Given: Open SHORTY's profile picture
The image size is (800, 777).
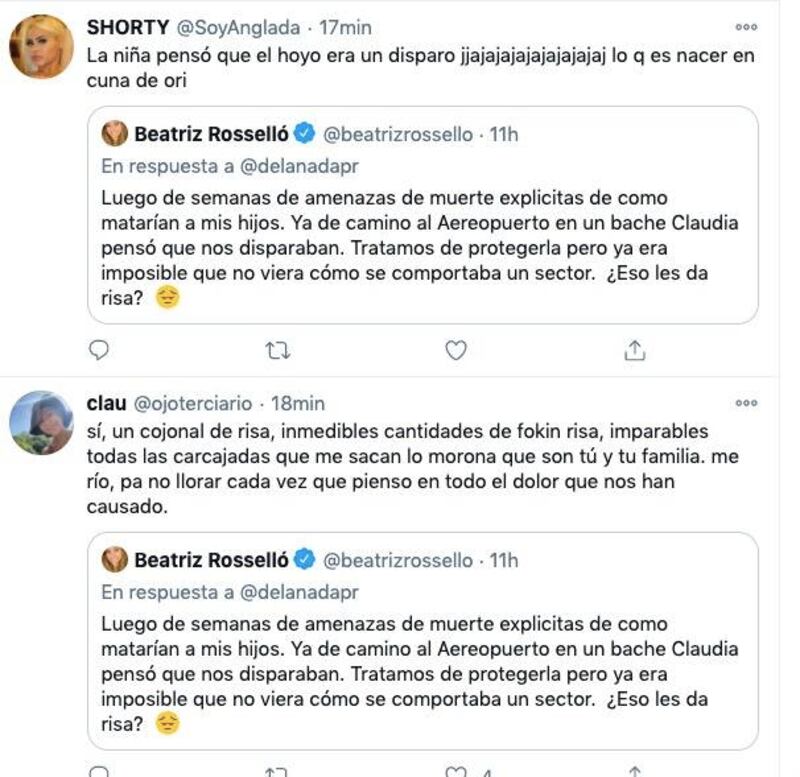Looking at the screenshot, I should pyautogui.click(x=41, y=46).
